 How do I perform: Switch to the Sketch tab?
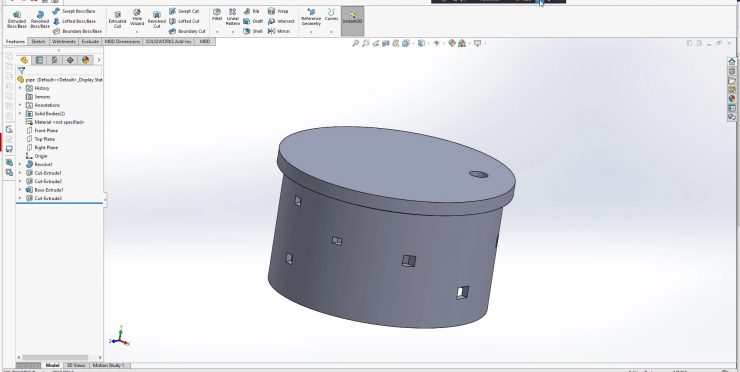pyautogui.click(x=38, y=42)
